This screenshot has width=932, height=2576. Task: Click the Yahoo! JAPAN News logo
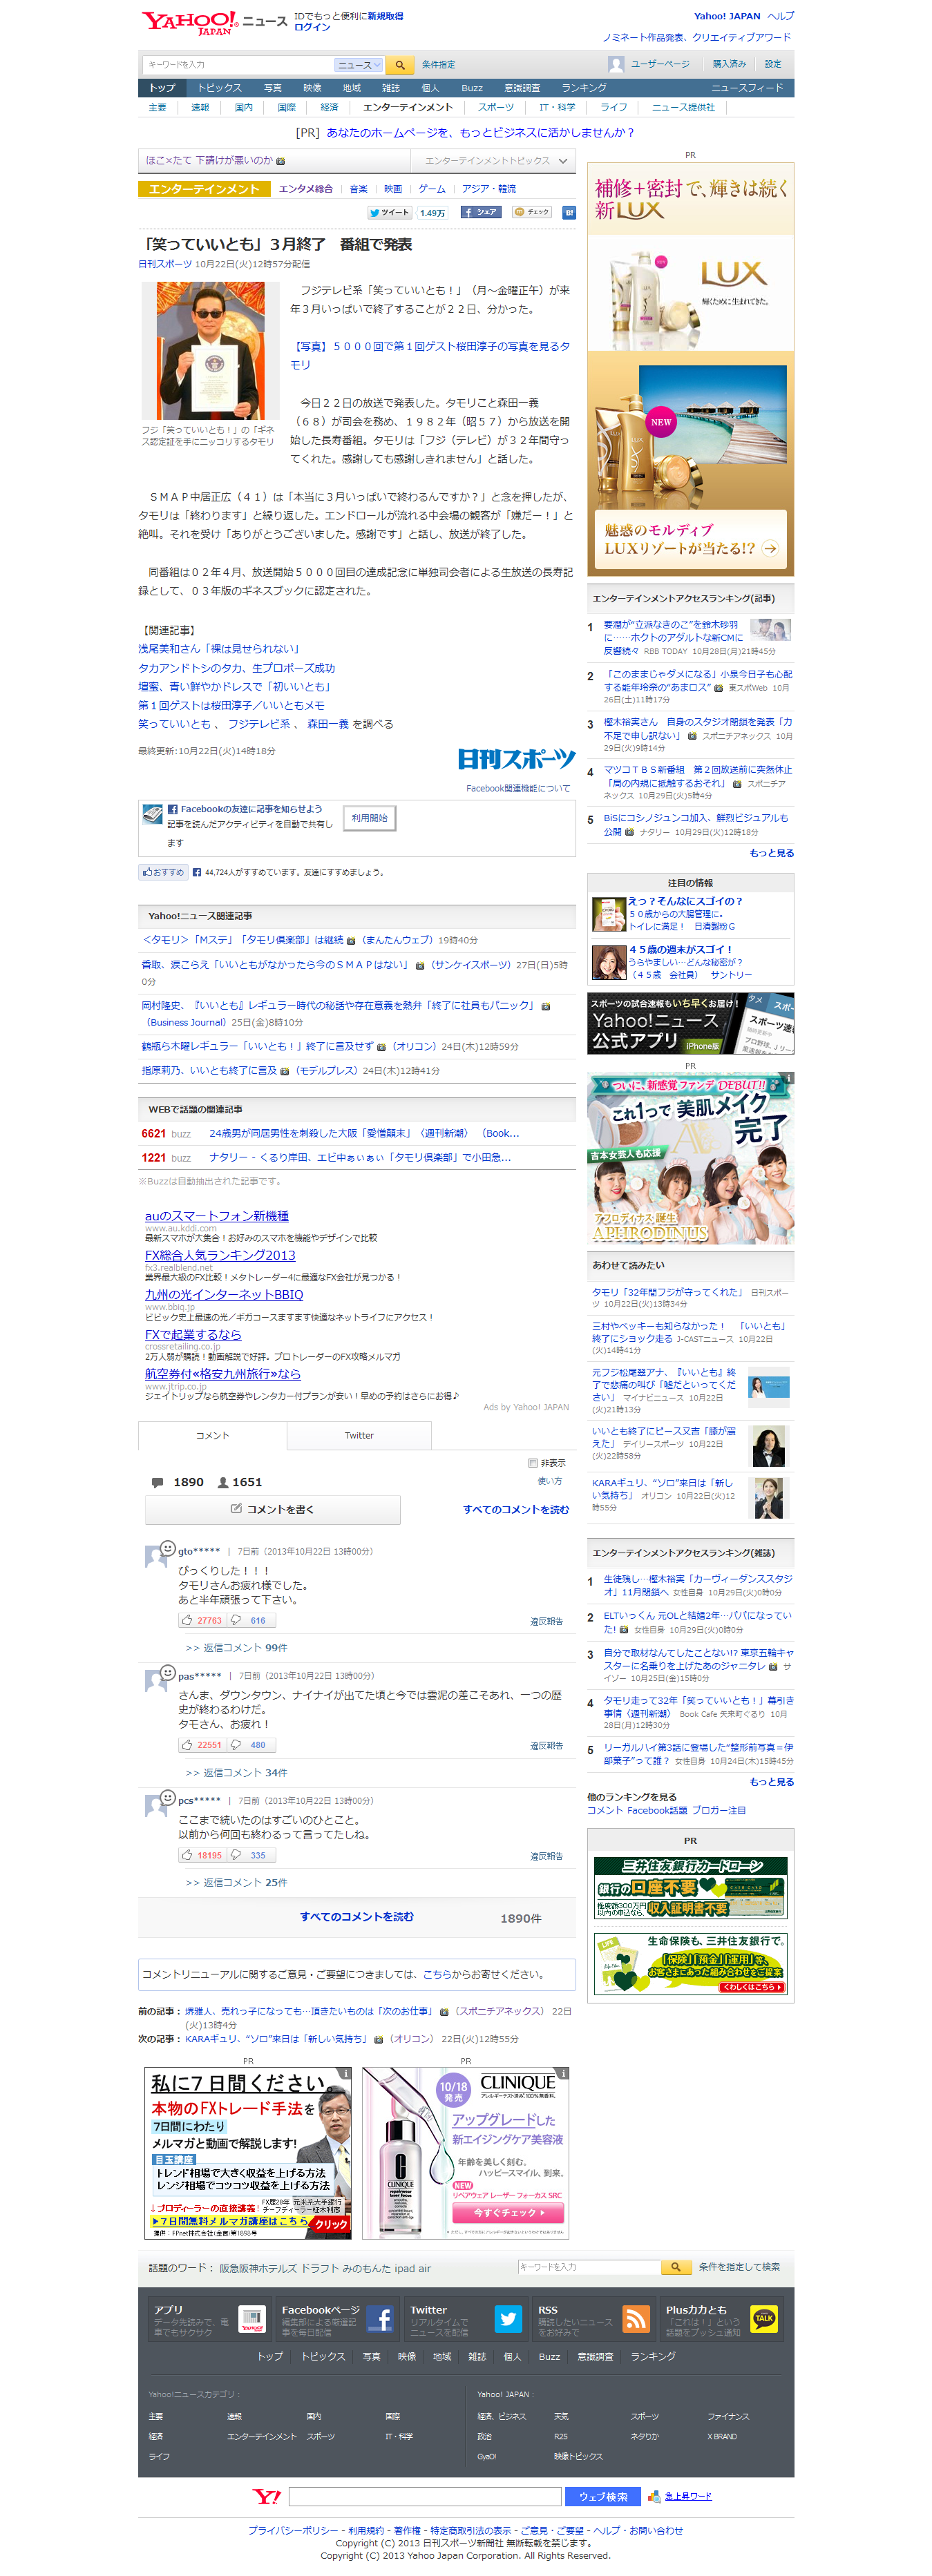point(214,22)
